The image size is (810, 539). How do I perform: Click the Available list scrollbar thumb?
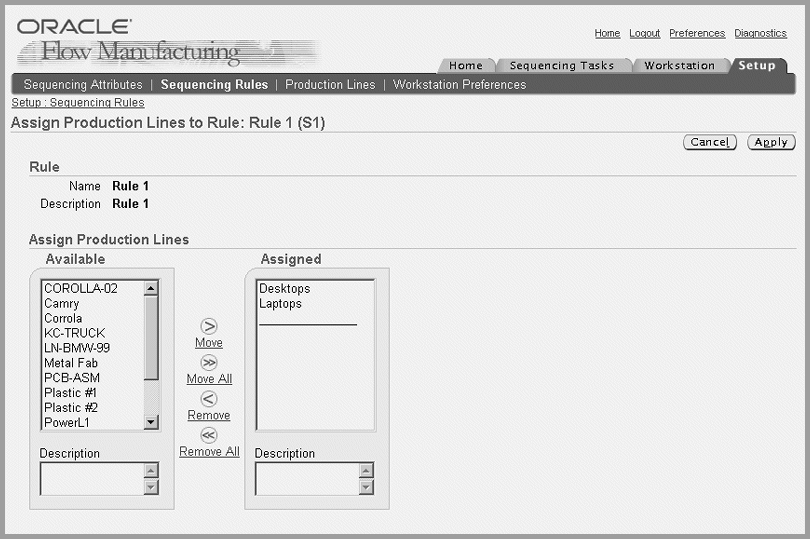[x=151, y=338]
